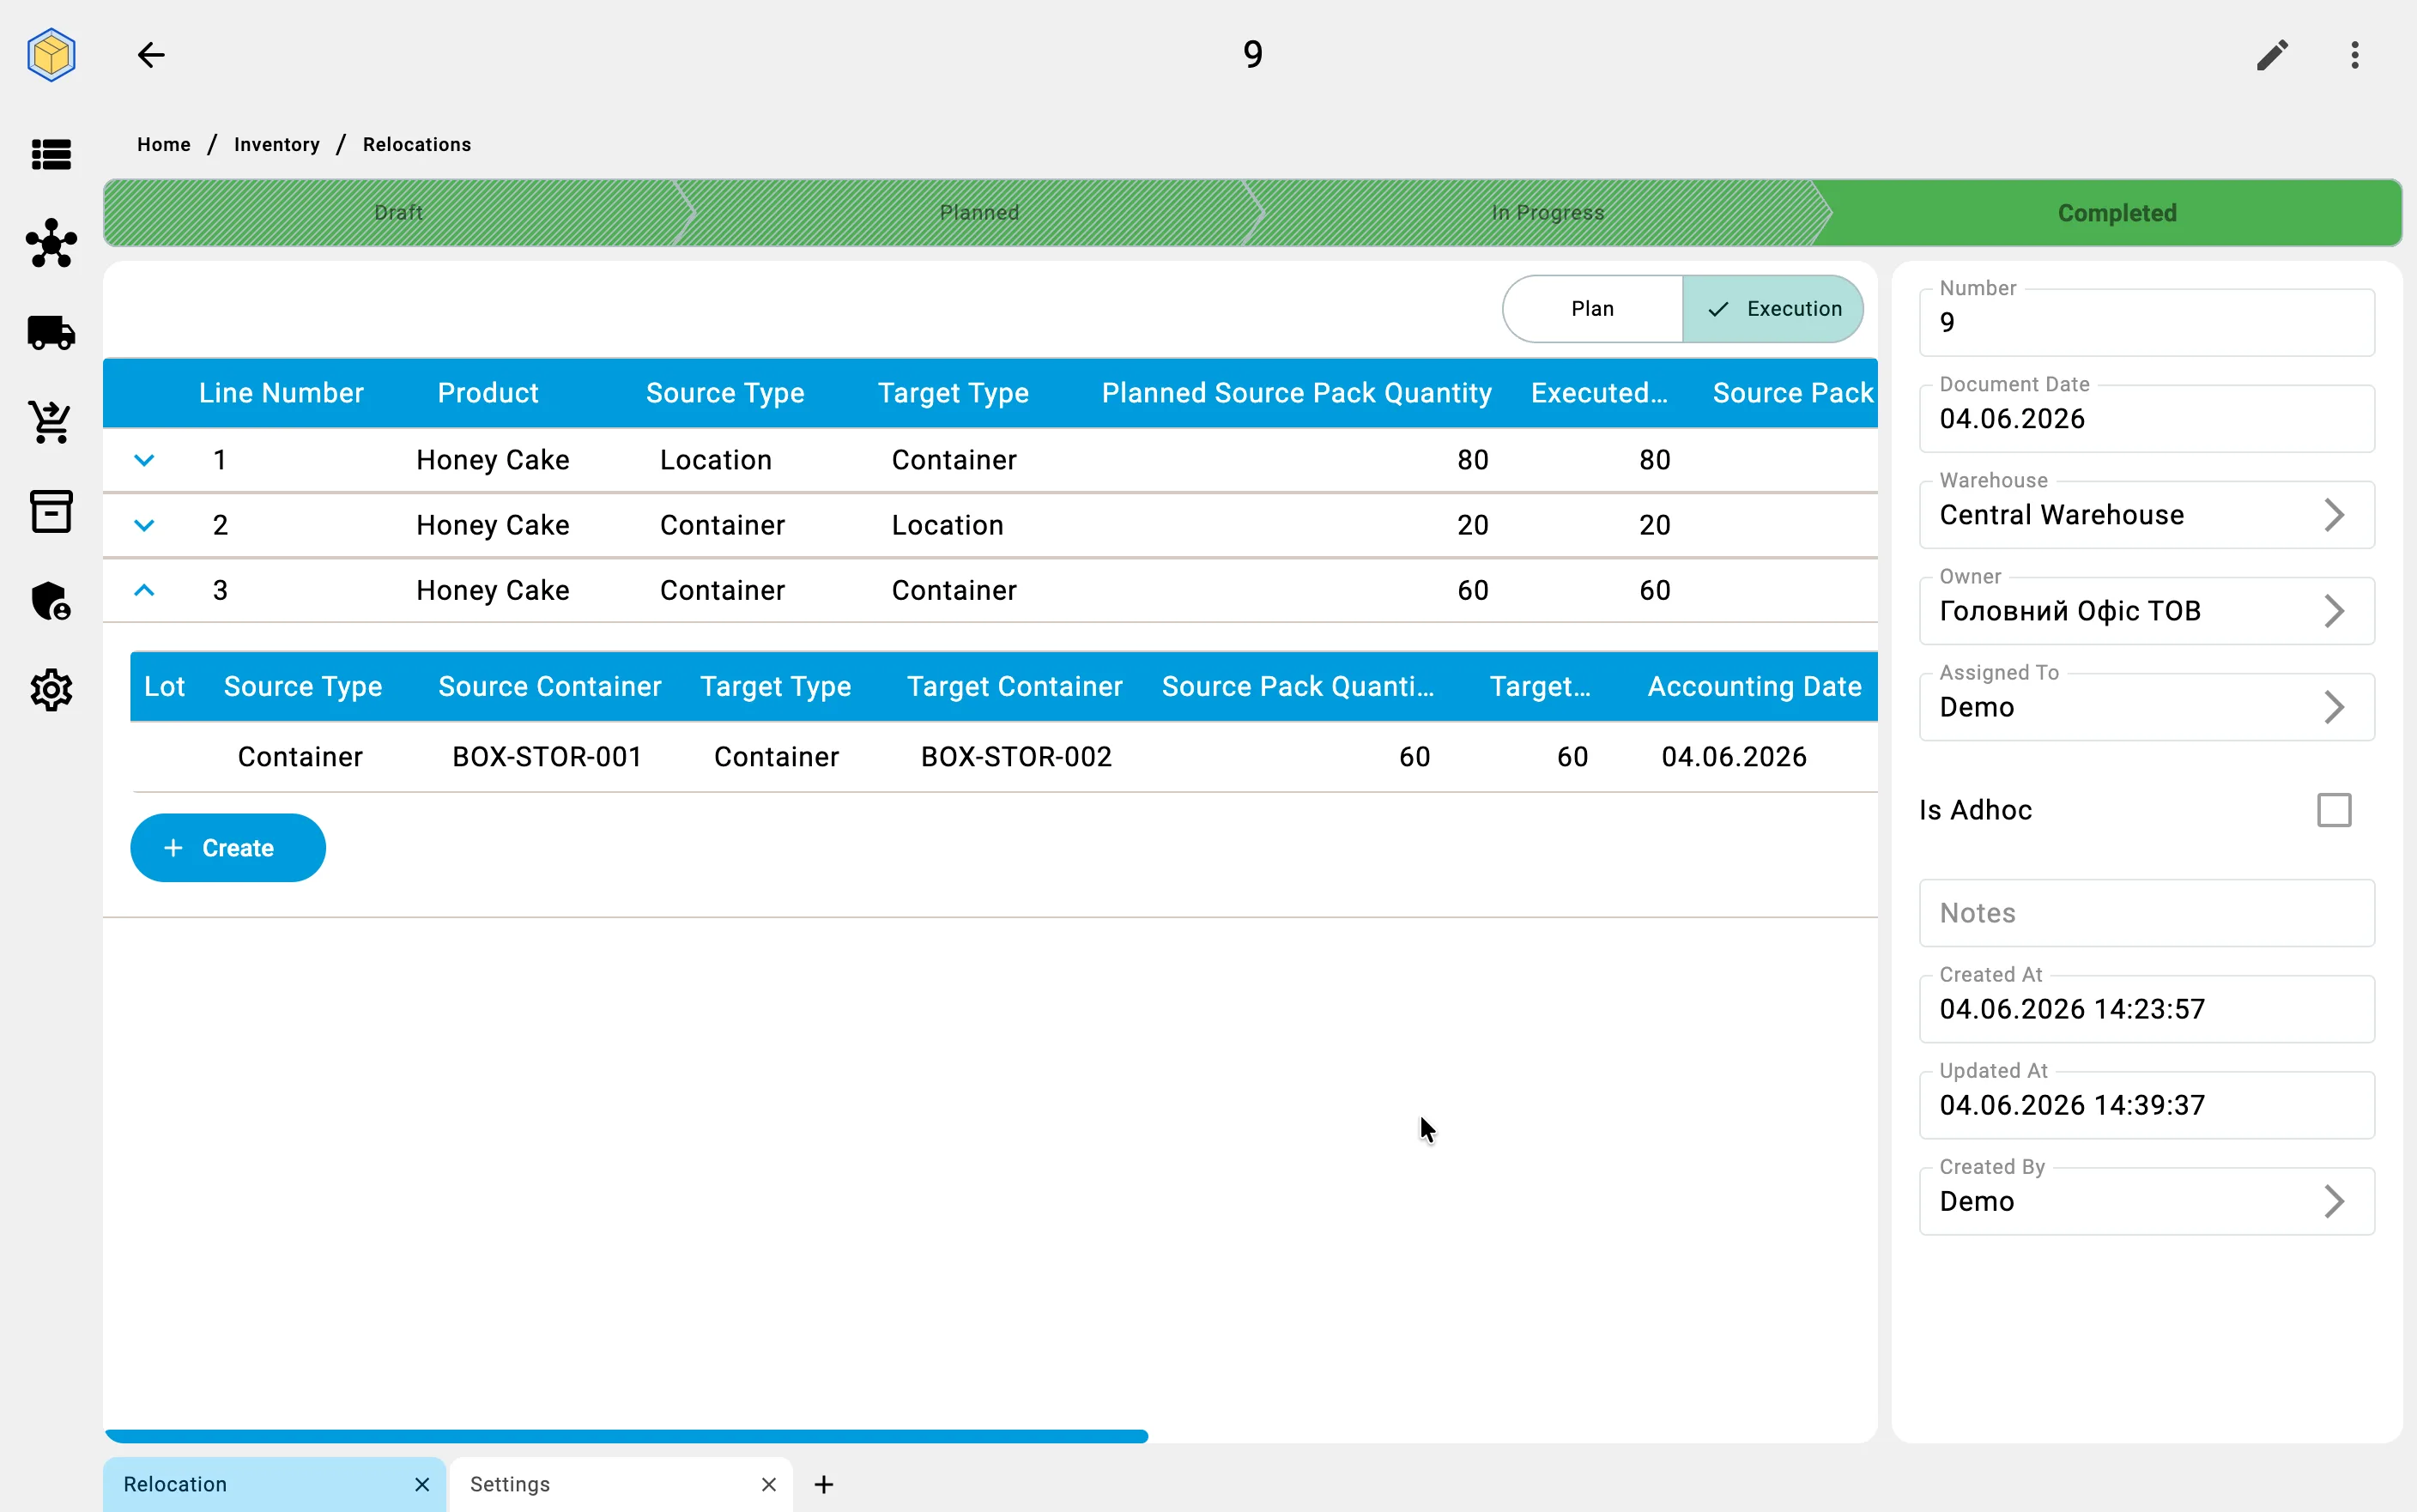The image size is (2417, 1512).
Task: Expand line 1 Honey Cake row
Action: [144, 460]
